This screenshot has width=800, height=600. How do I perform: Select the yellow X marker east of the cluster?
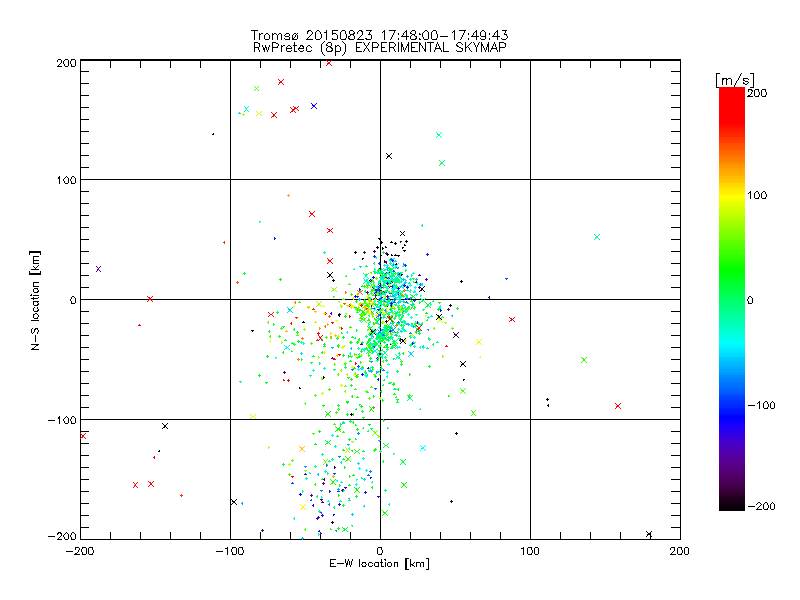(x=479, y=342)
